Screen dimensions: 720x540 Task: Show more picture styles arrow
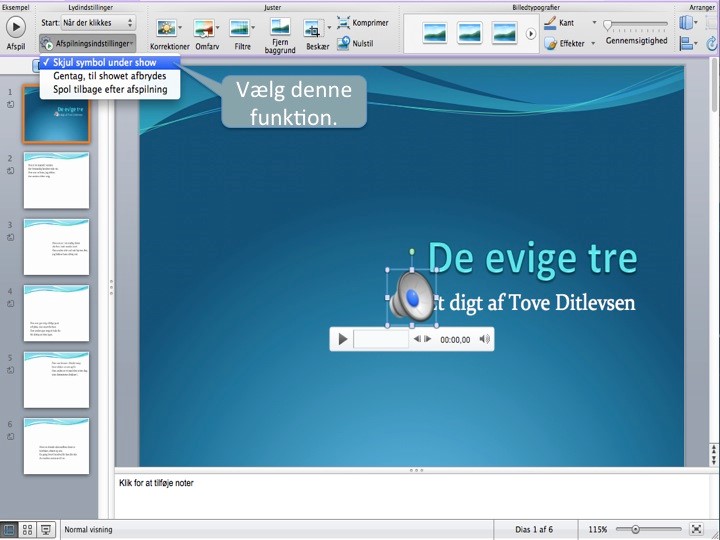pyautogui.click(x=531, y=34)
